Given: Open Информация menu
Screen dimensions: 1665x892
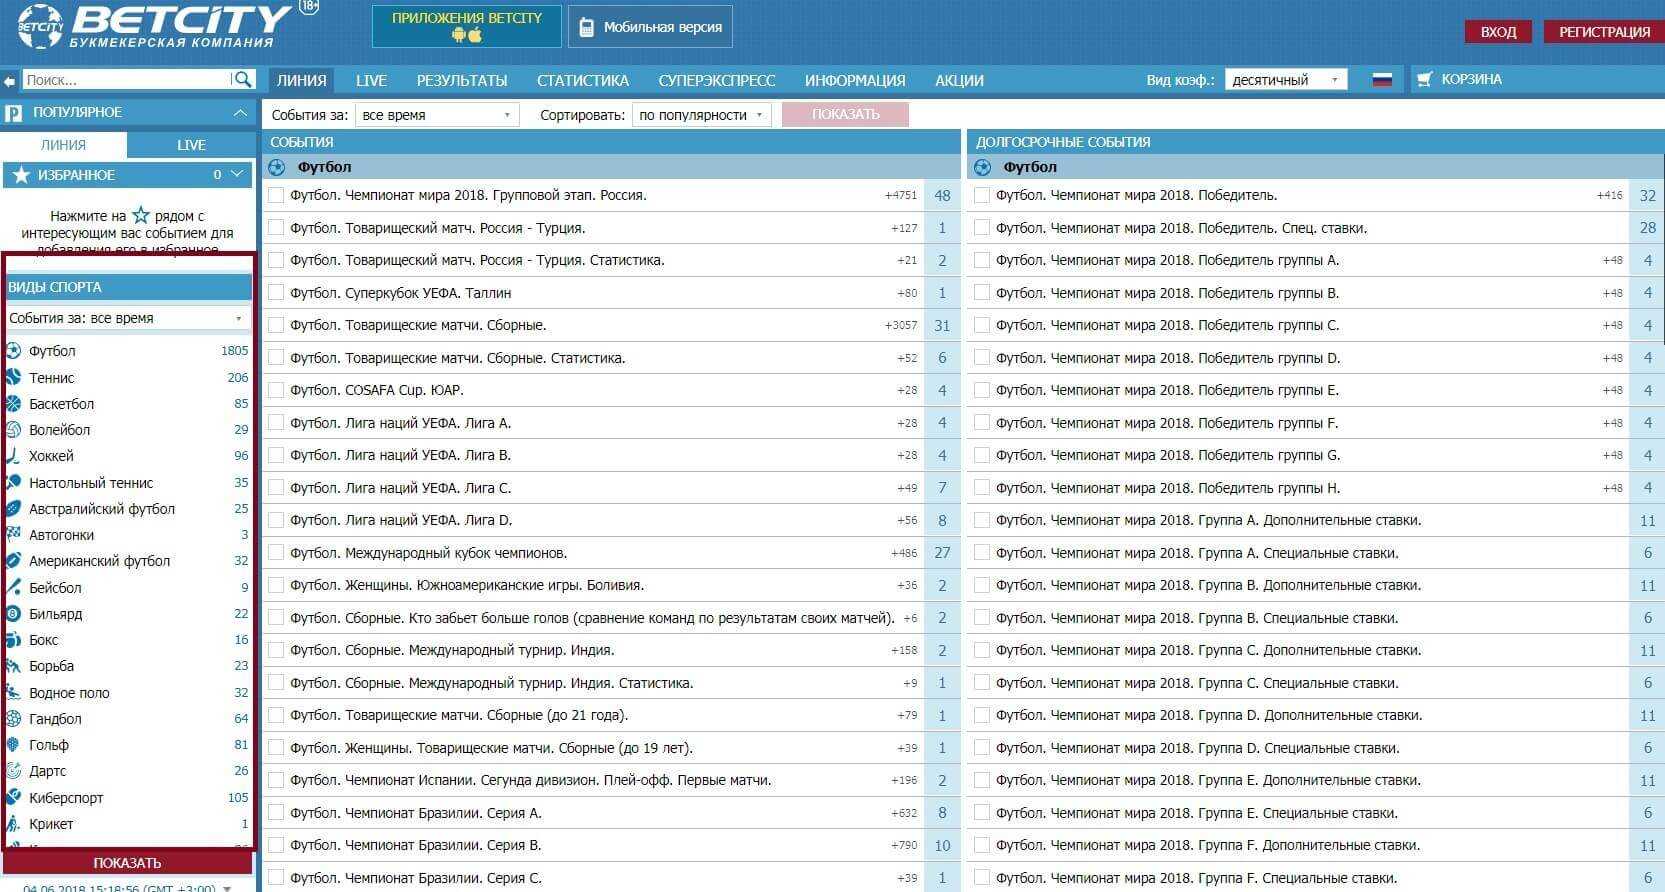Looking at the screenshot, I should [x=855, y=80].
